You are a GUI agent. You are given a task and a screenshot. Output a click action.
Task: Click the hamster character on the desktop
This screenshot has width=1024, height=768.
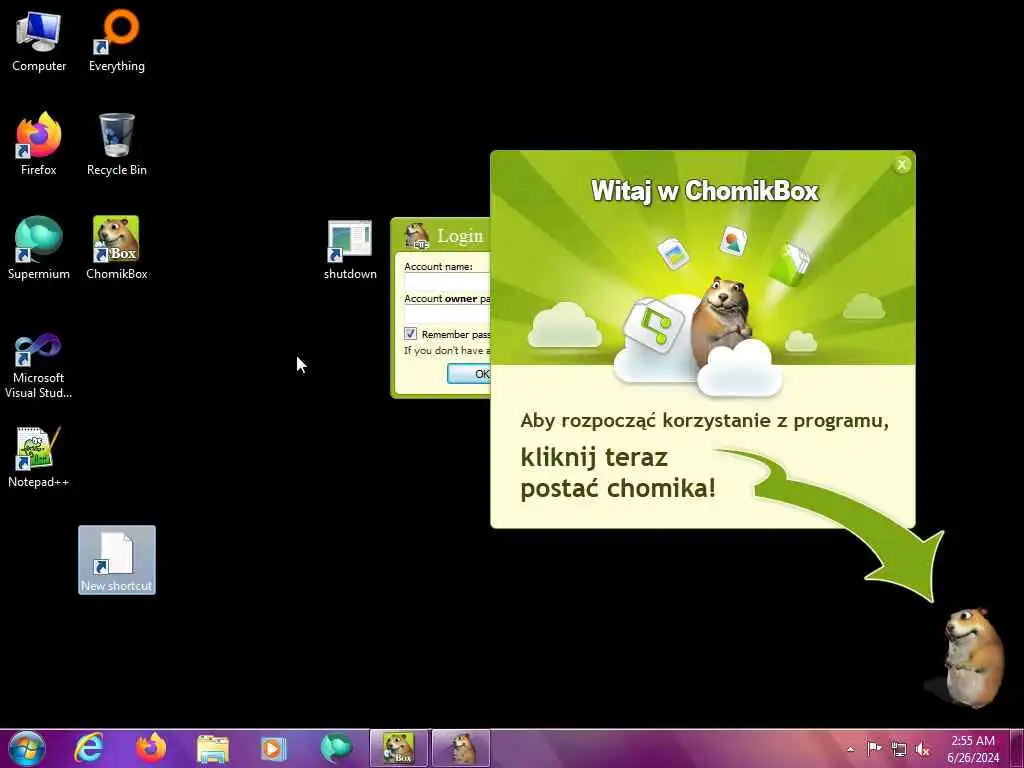[974, 656]
